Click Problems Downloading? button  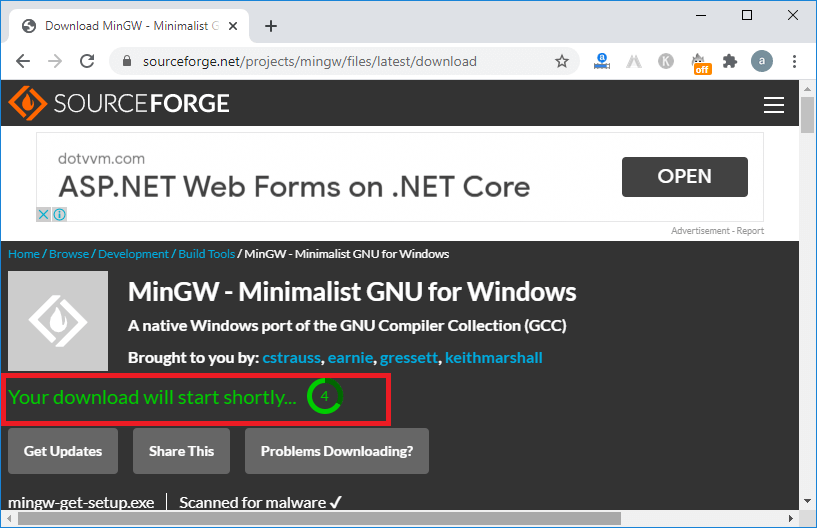coord(337,451)
